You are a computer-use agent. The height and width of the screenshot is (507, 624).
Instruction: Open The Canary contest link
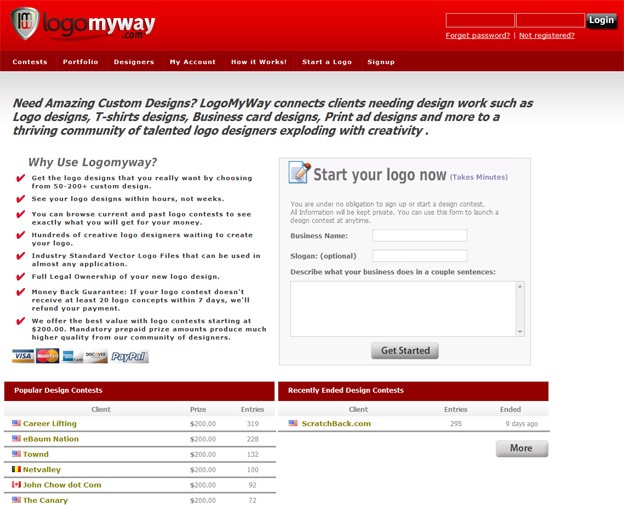point(45,500)
